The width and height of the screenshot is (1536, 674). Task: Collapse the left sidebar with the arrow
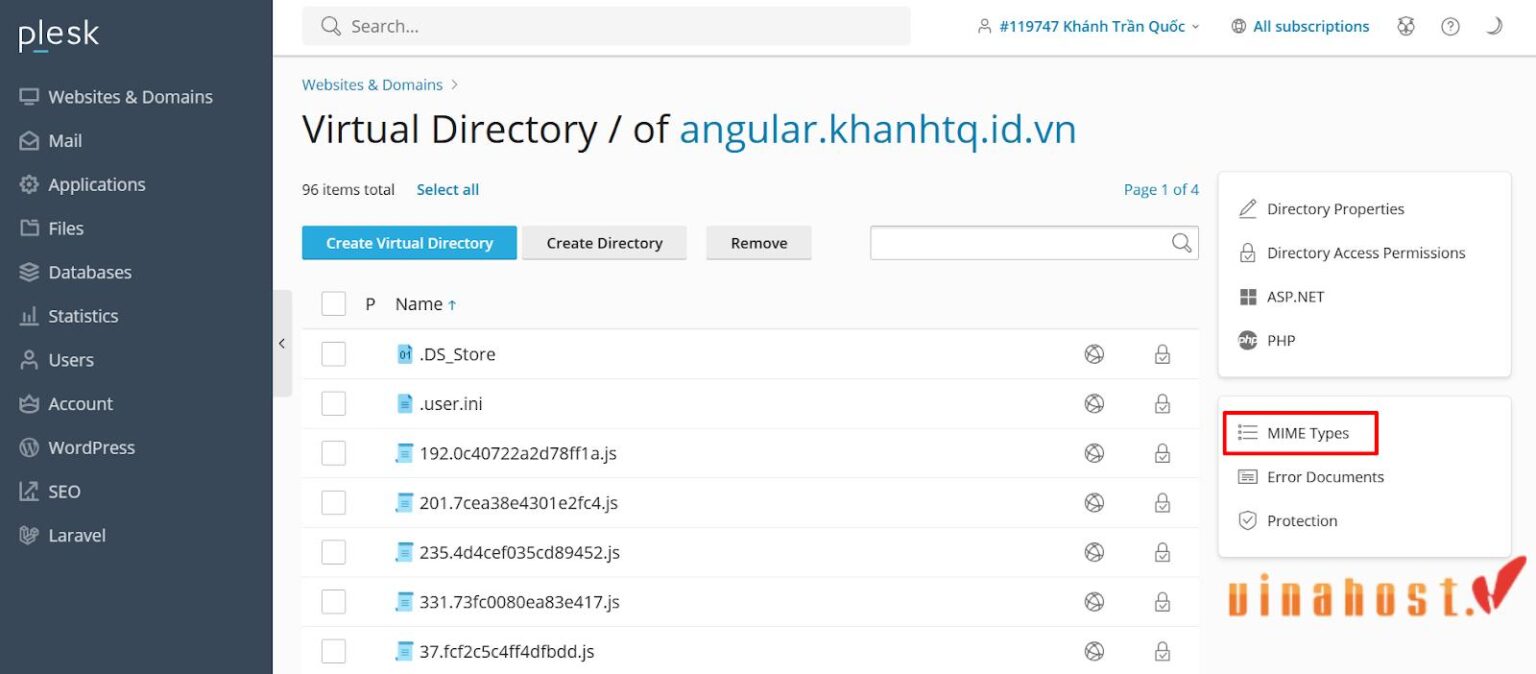pyautogui.click(x=282, y=343)
